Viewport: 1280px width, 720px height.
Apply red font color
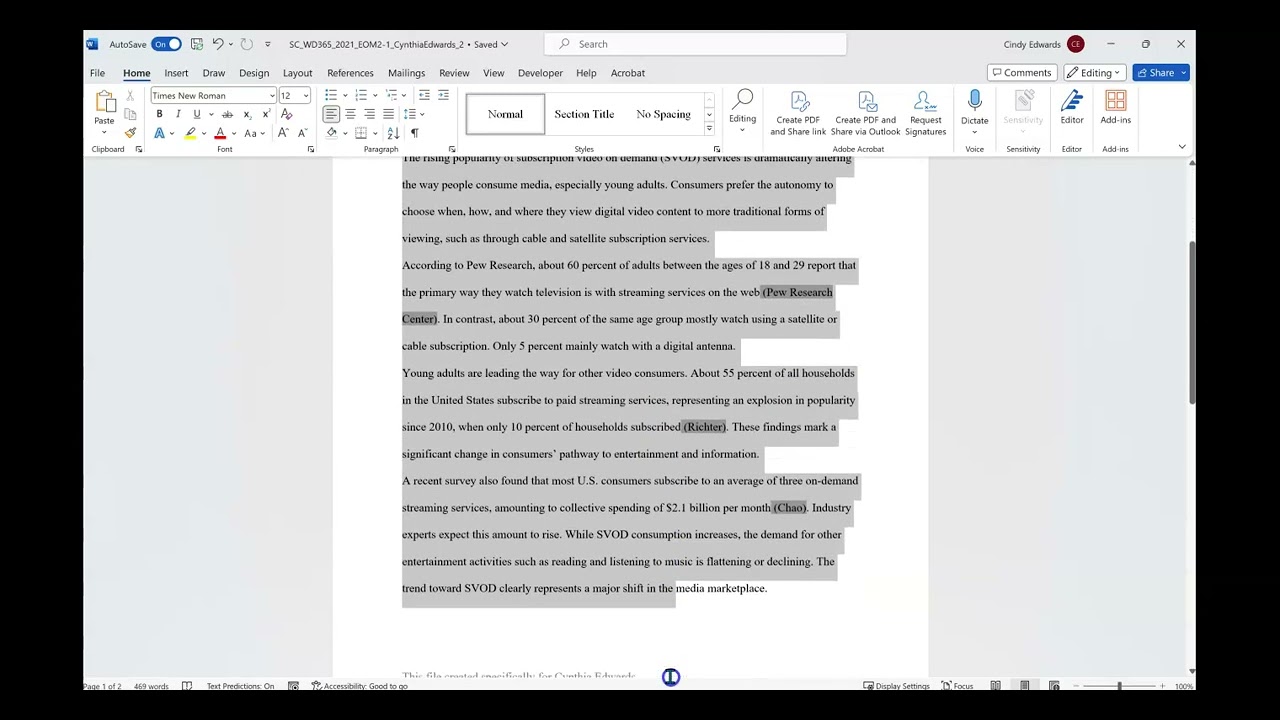pyautogui.click(x=220, y=133)
